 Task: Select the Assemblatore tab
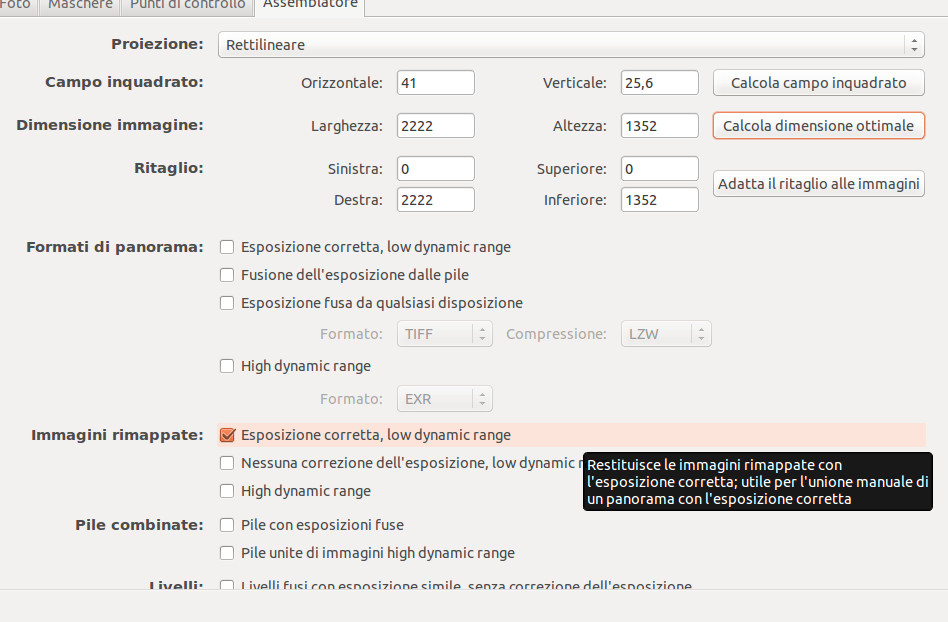click(x=309, y=5)
